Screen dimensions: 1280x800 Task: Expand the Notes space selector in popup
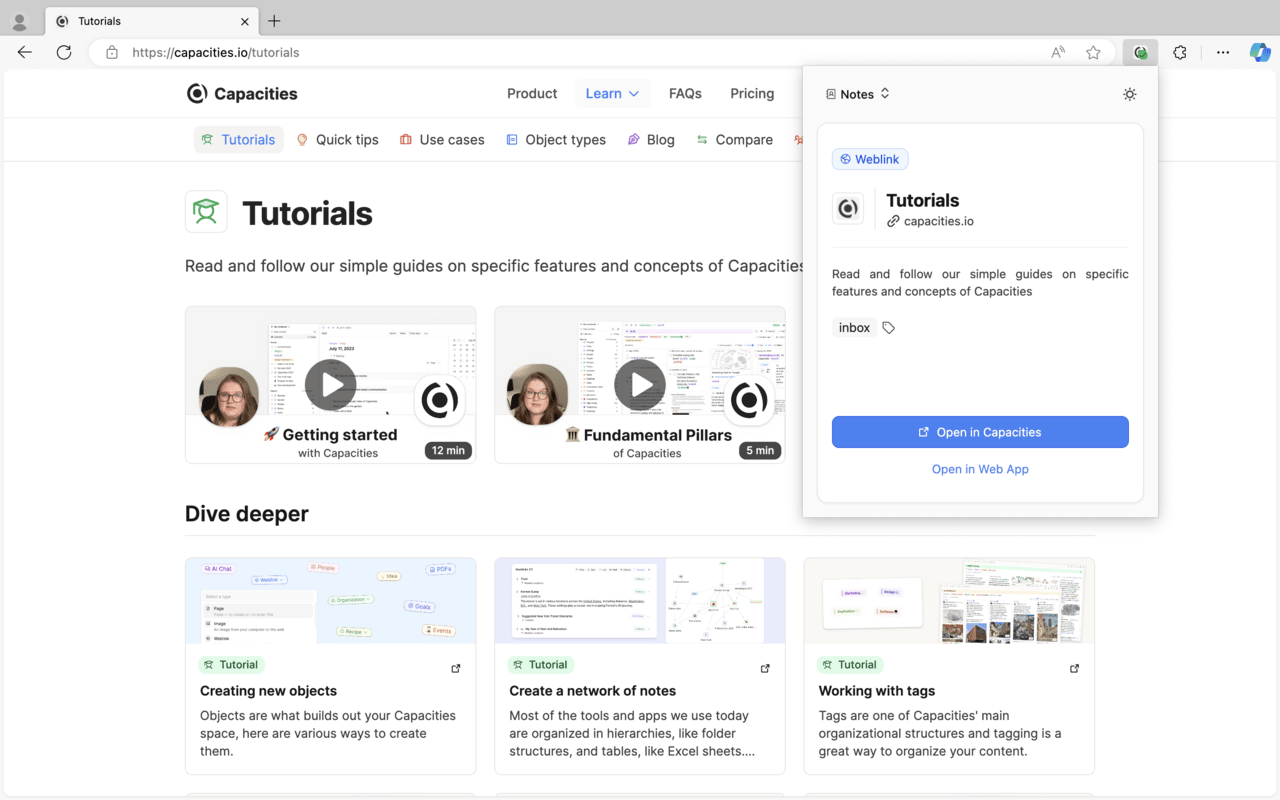point(858,94)
